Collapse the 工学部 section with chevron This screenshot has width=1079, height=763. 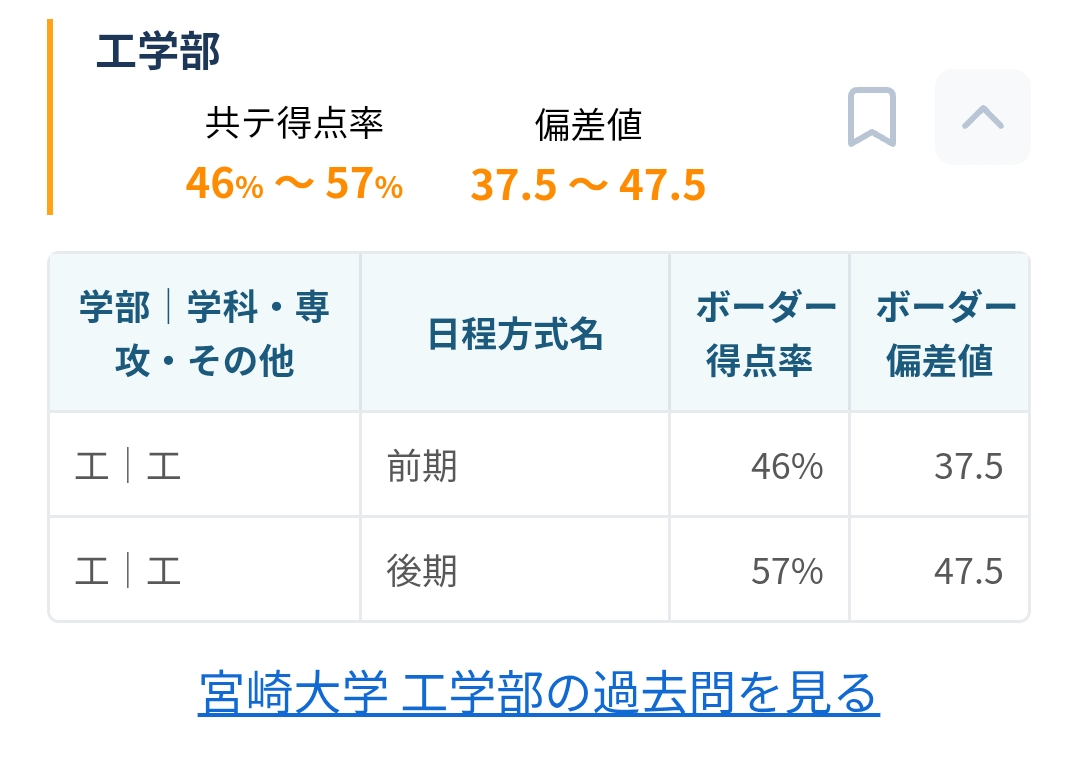pos(983,117)
